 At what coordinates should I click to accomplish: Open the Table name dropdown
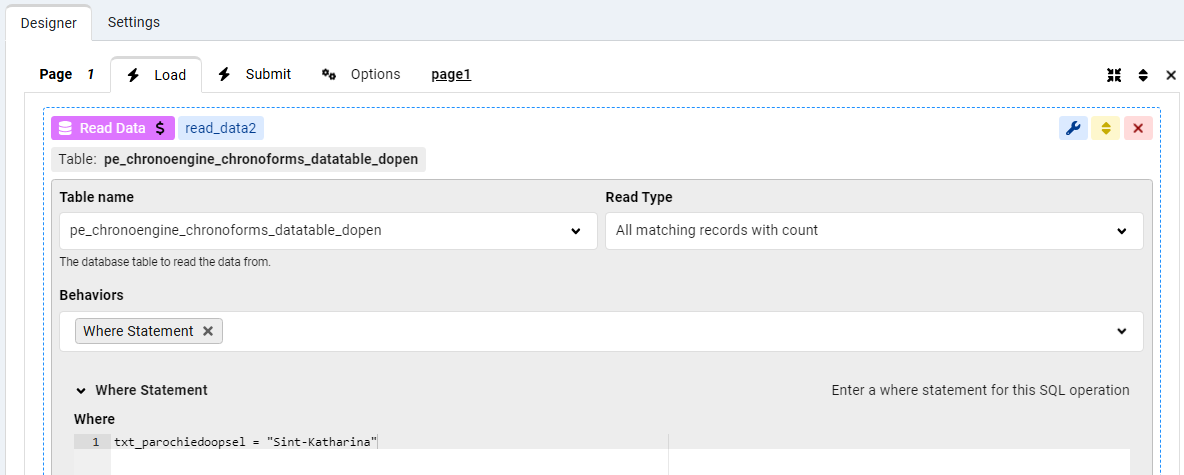[x=575, y=231]
